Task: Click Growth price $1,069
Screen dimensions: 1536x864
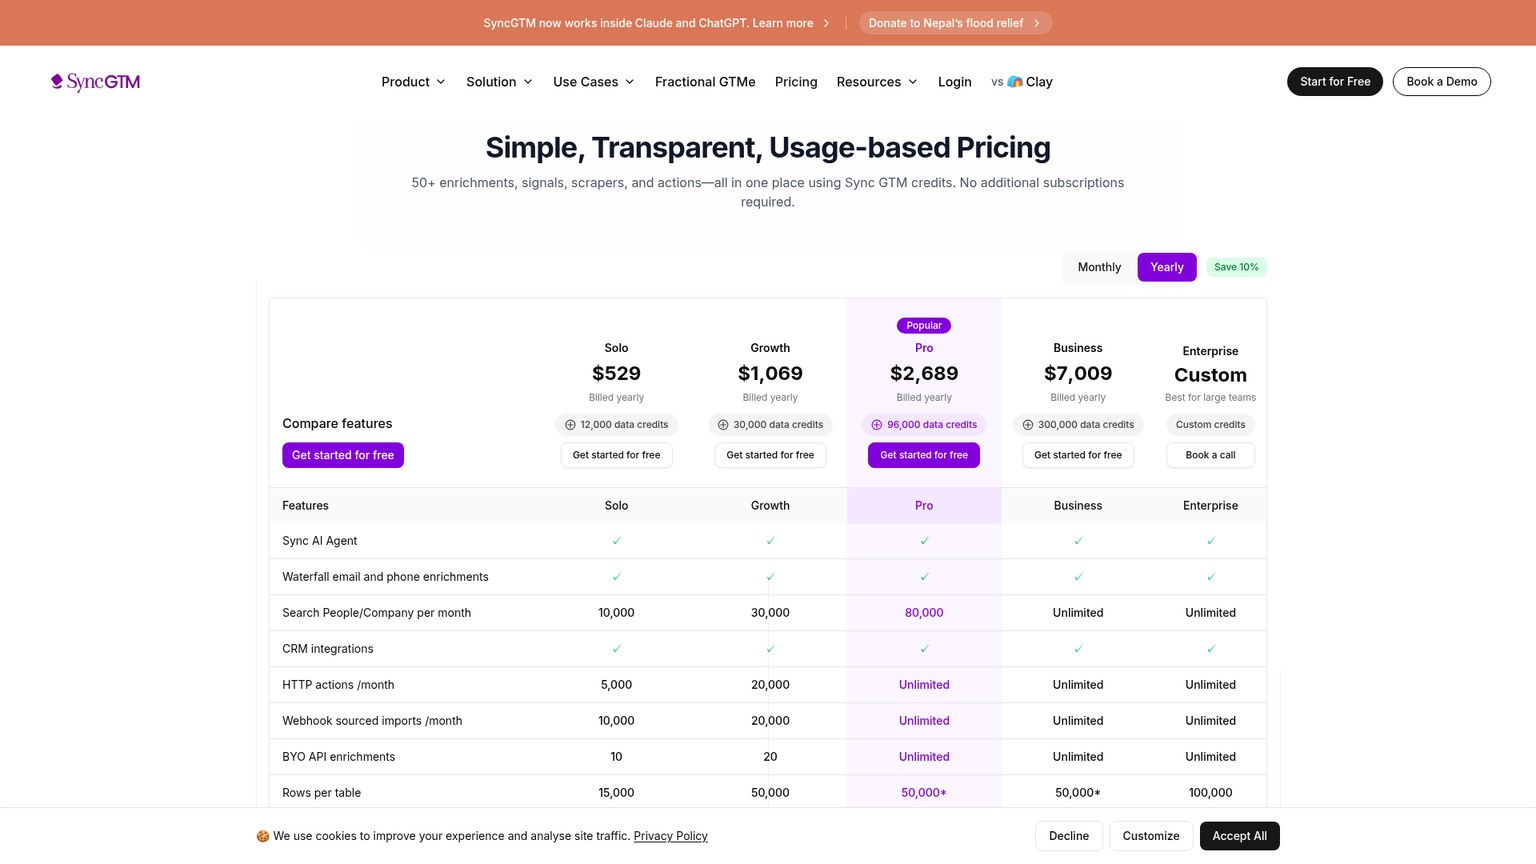Action: click(x=770, y=373)
